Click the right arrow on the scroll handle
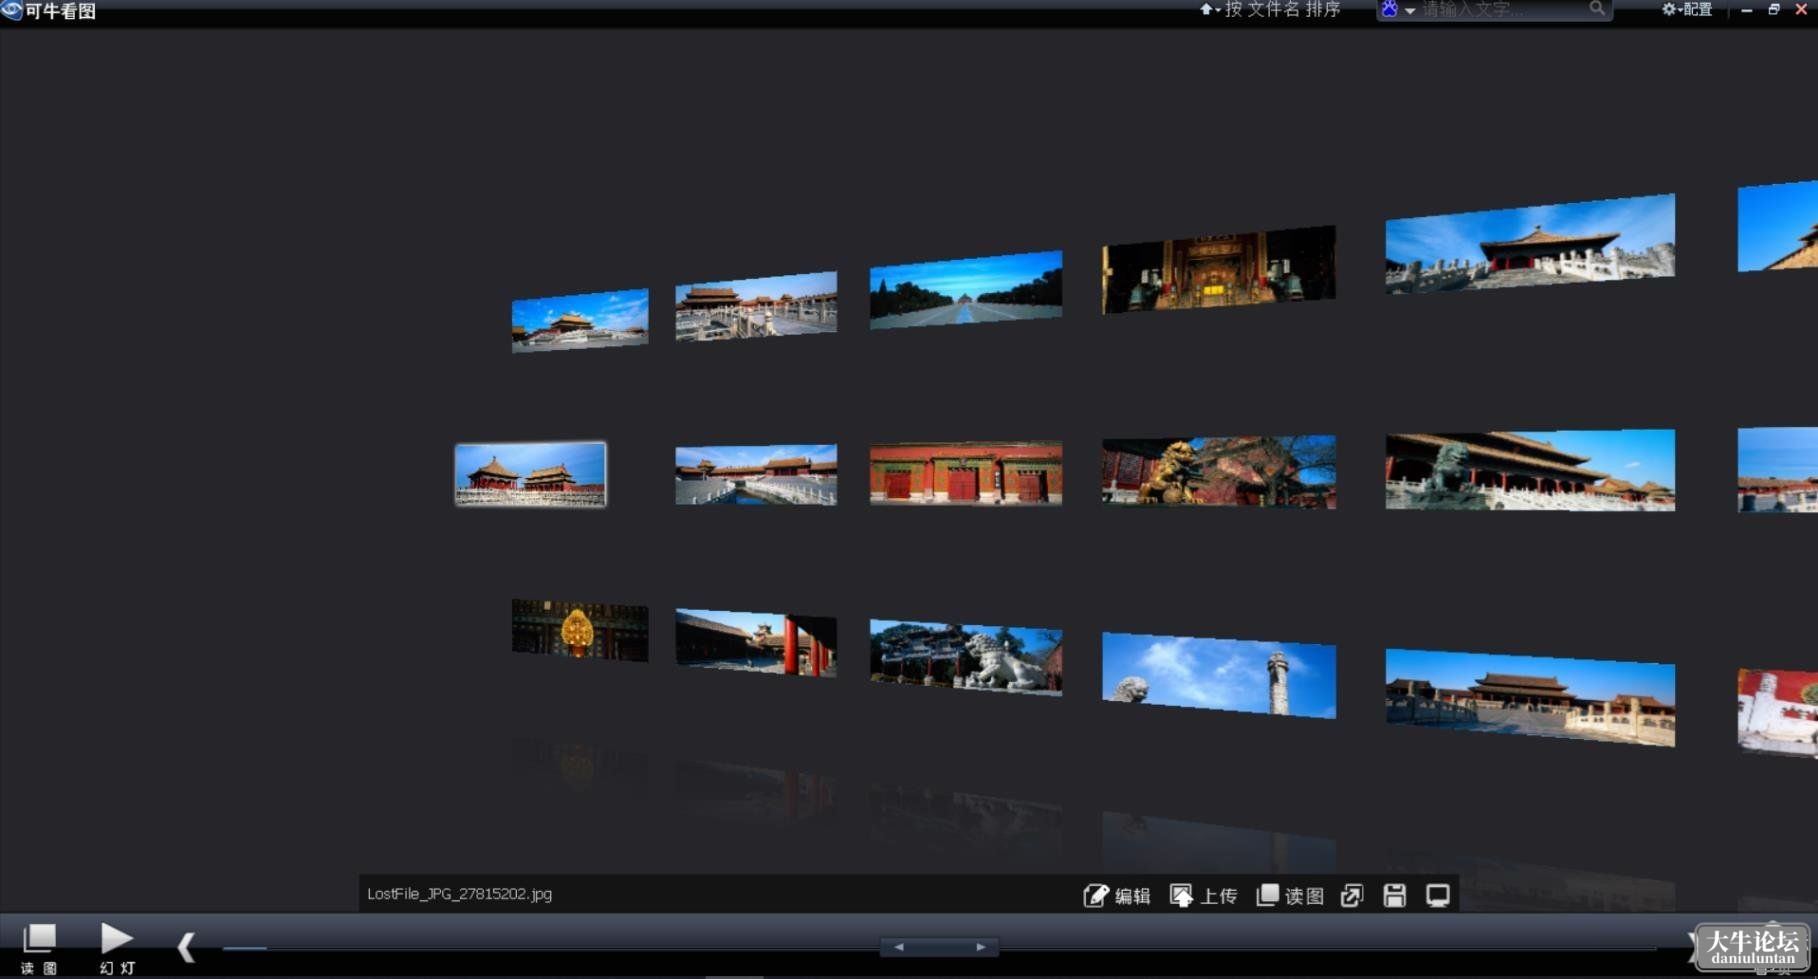1818x979 pixels. coord(981,947)
